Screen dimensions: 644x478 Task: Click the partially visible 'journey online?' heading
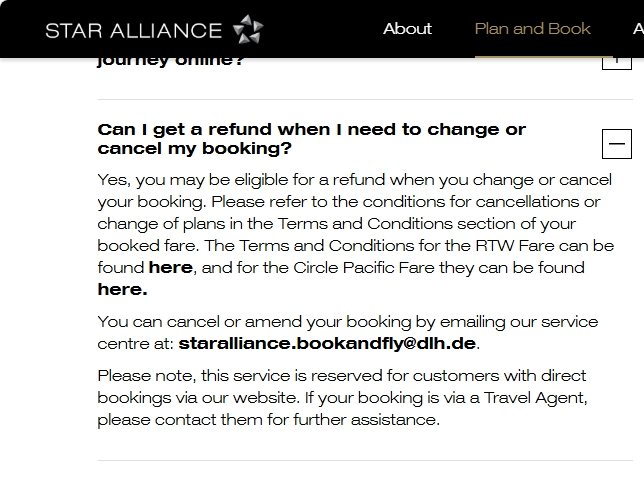(171, 62)
